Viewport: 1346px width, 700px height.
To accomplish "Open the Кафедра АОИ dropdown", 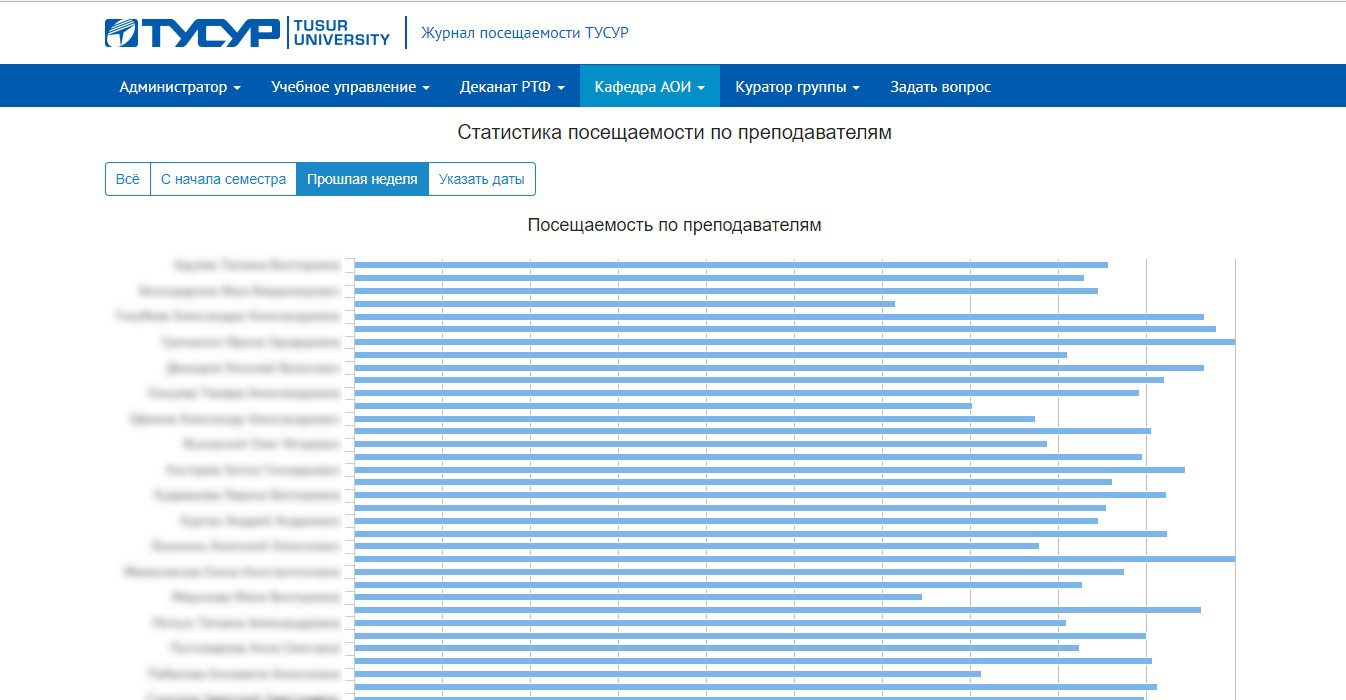I will [x=649, y=87].
